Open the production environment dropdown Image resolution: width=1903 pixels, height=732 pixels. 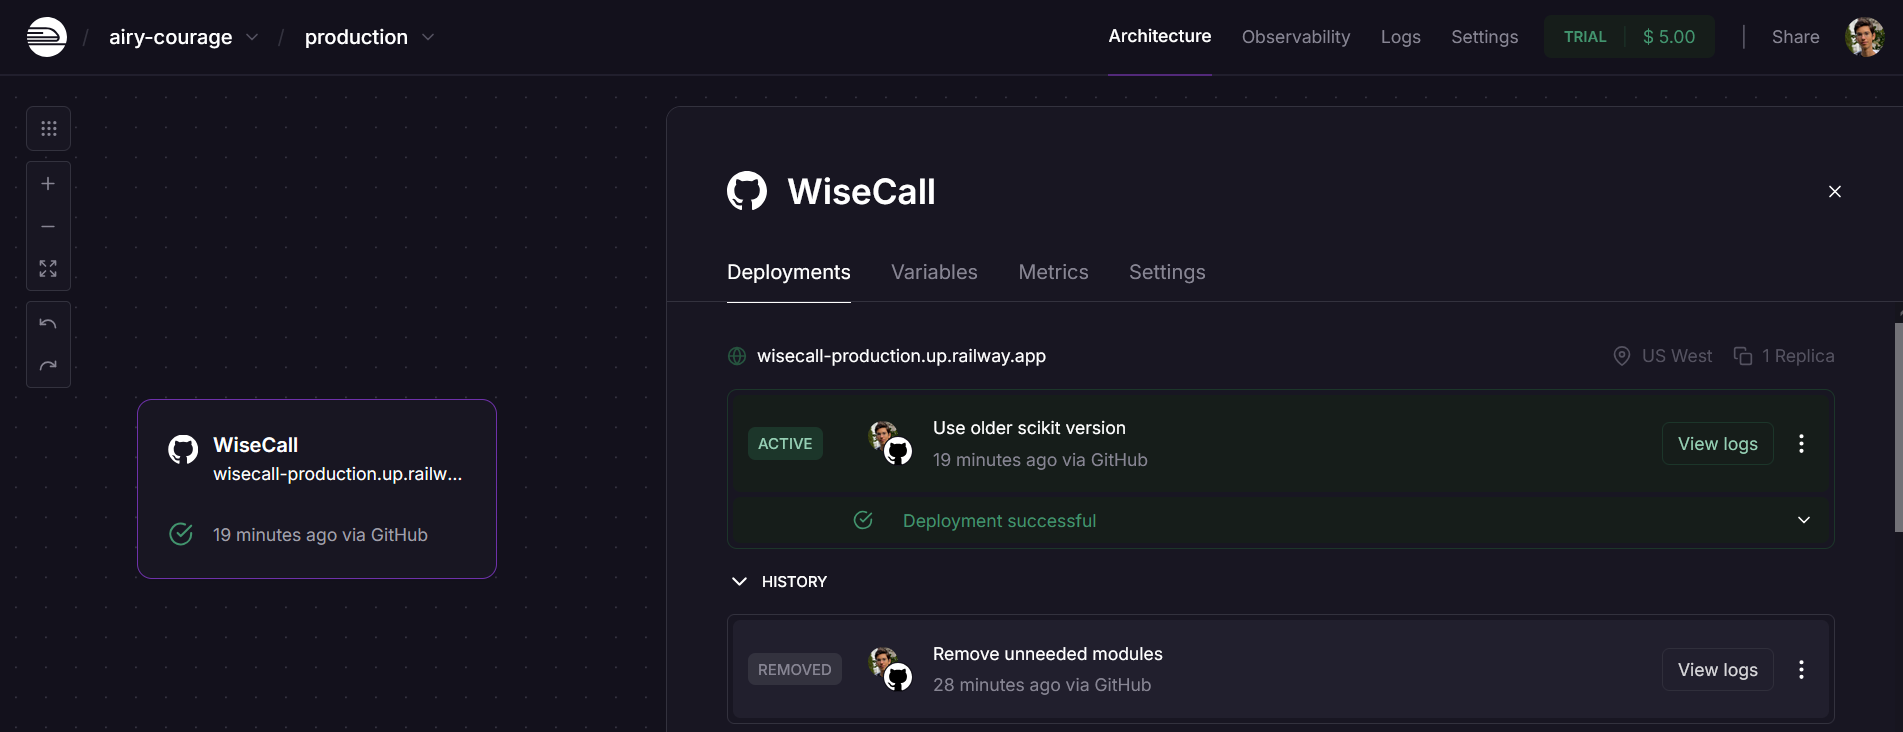428,37
